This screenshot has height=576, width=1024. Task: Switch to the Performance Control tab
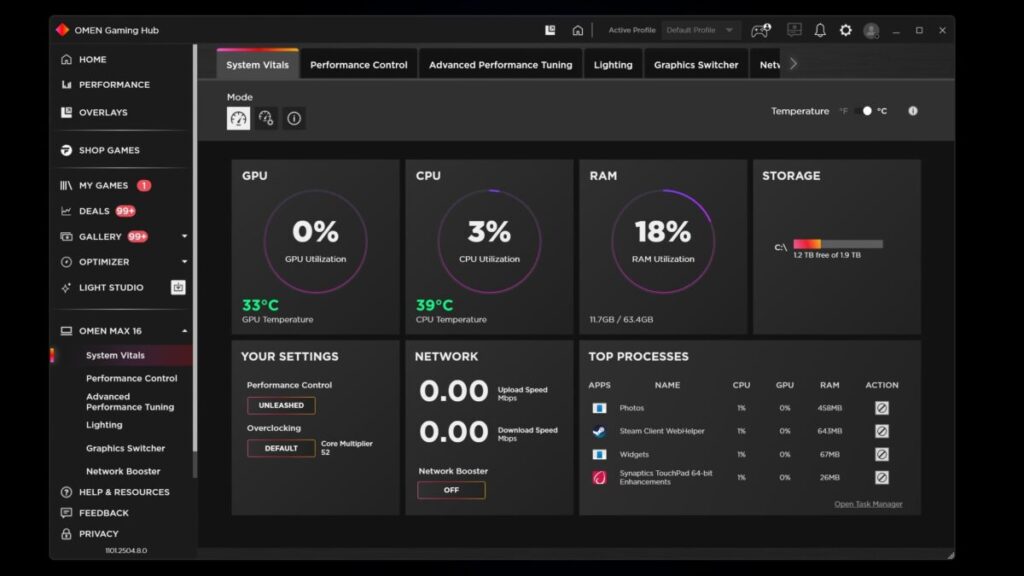click(359, 65)
